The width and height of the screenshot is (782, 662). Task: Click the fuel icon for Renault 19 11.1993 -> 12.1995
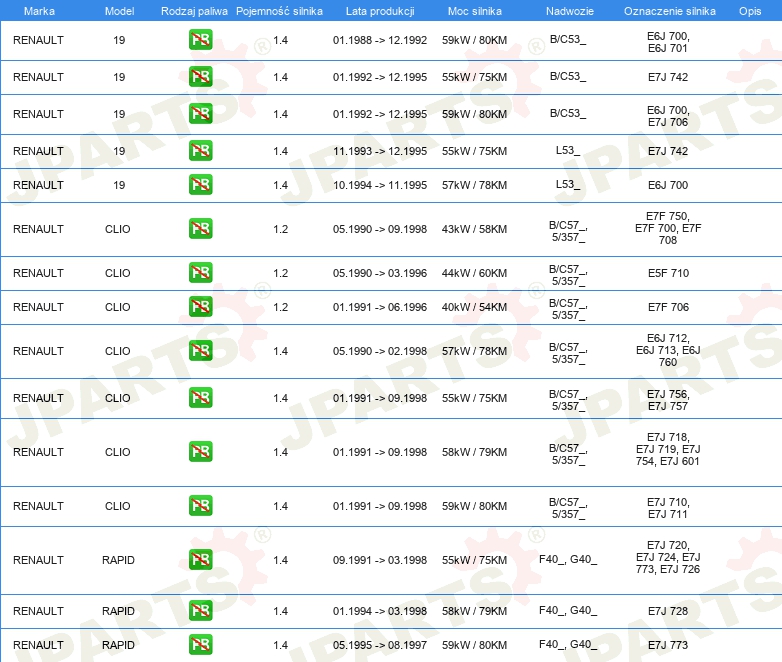pos(200,151)
